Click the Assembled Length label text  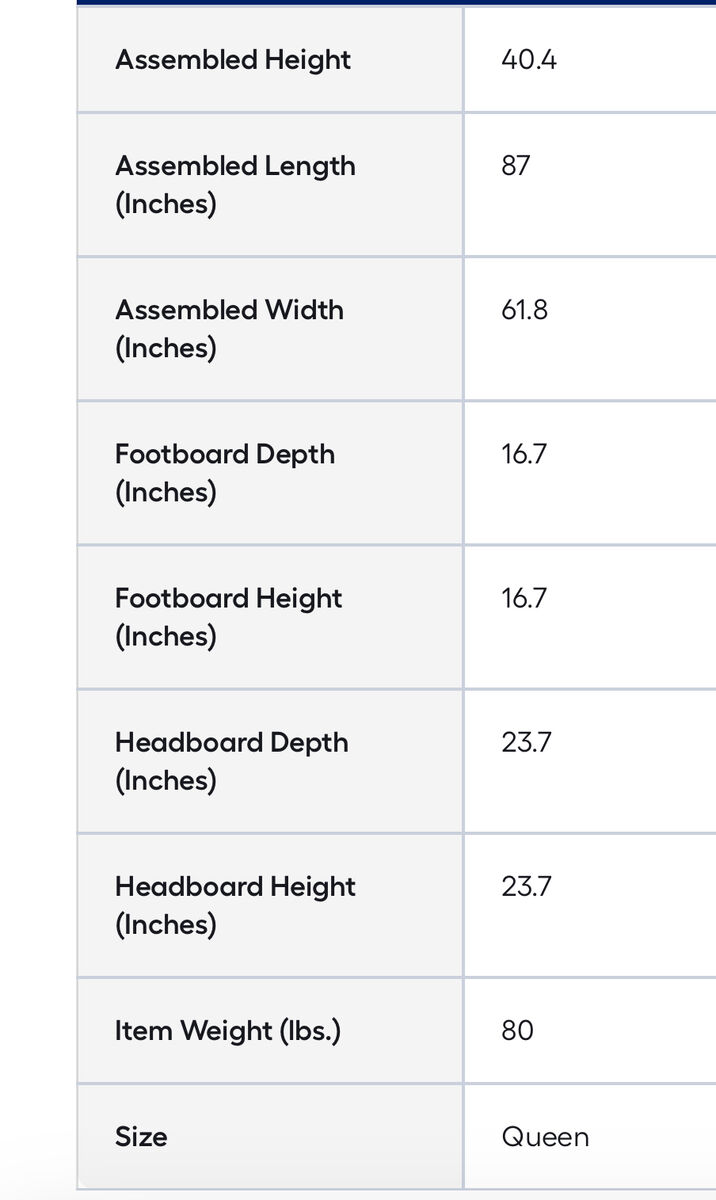[235, 166]
